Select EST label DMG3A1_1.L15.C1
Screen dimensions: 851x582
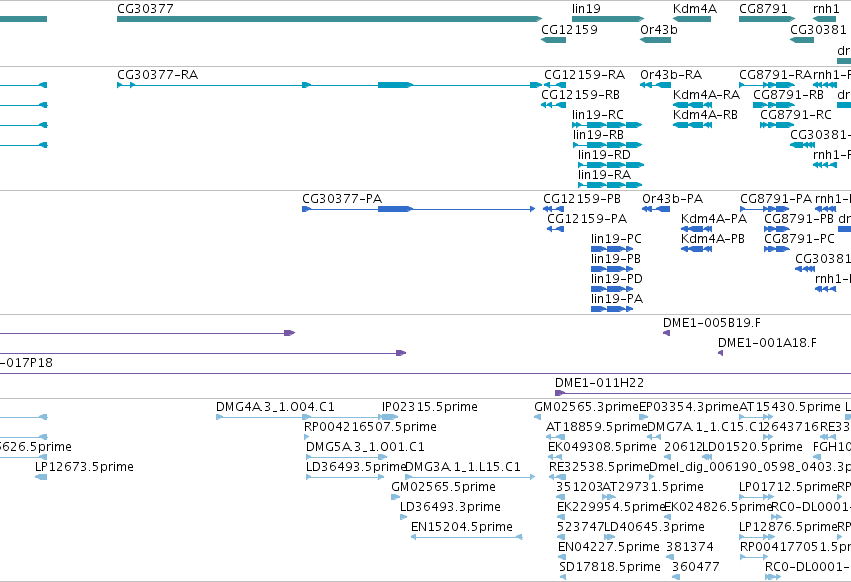[463, 467]
